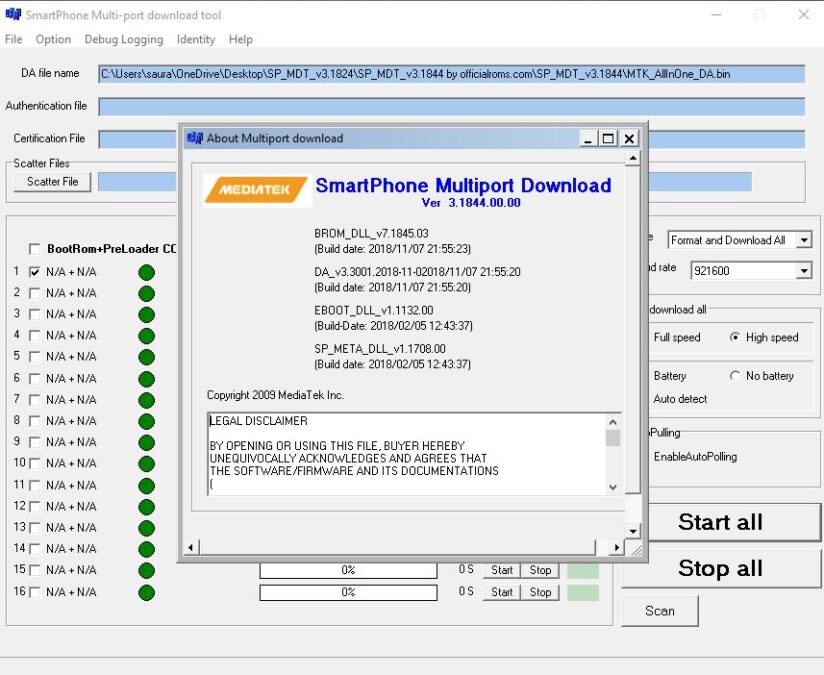Select the High speed radio button
Screen dimensions: 824x675
tap(735, 338)
